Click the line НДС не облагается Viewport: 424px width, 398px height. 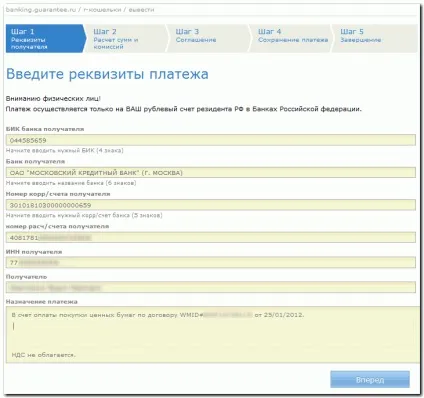[44, 355]
